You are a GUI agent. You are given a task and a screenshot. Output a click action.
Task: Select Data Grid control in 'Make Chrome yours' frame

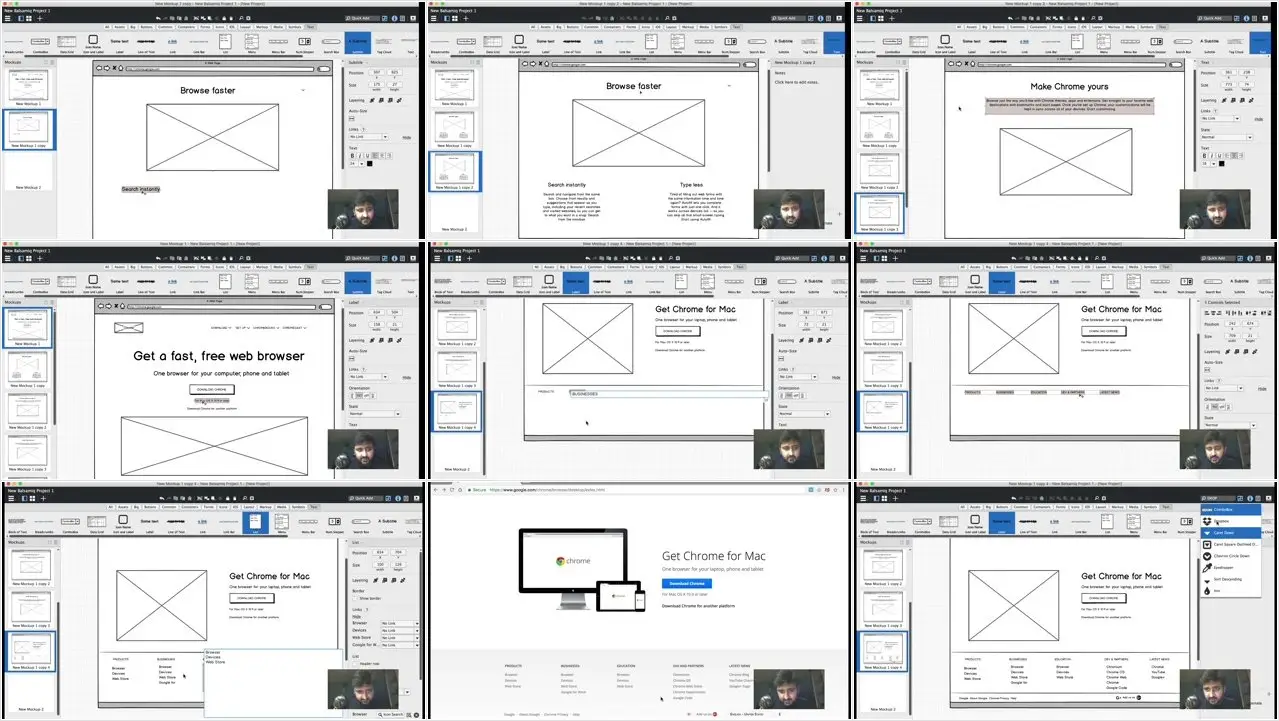(x=920, y=44)
